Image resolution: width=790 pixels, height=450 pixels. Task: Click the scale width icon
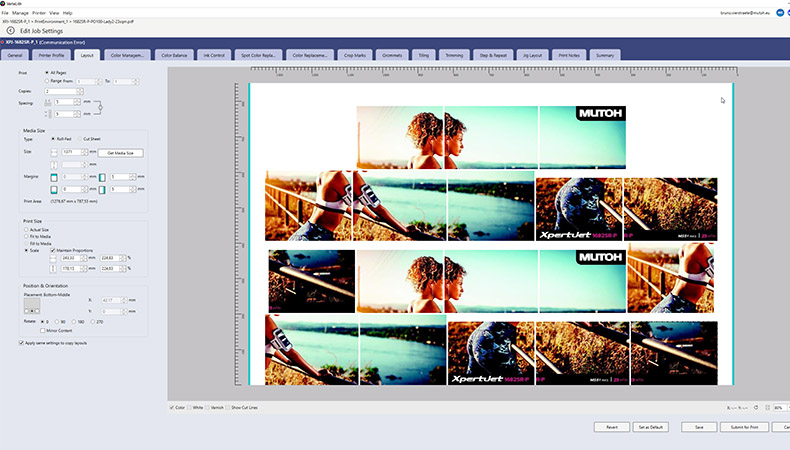point(53,258)
